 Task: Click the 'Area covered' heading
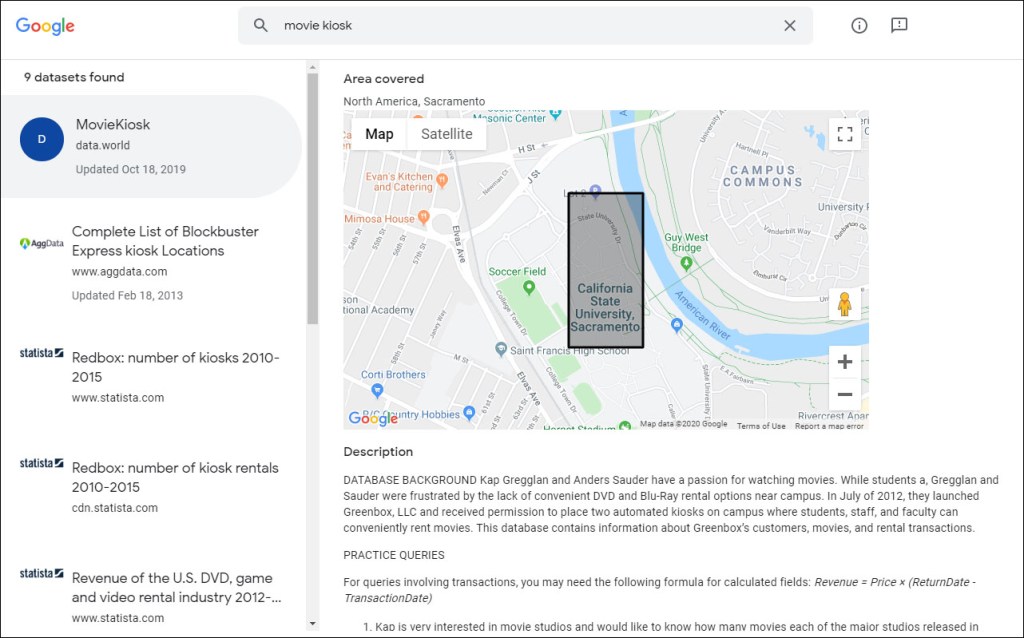384,79
